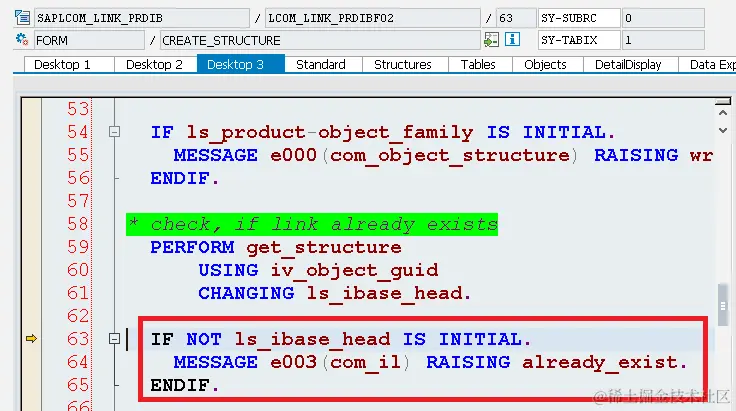
Task: Click e003 message on line 64
Action: (293, 362)
